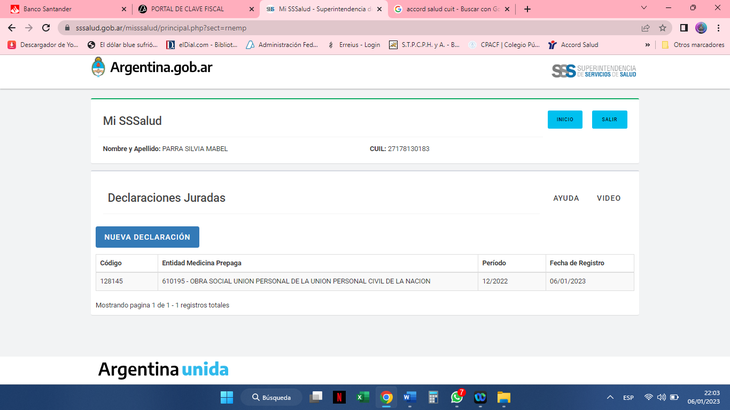
Task: Open Excel from the taskbar
Action: point(362,397)
